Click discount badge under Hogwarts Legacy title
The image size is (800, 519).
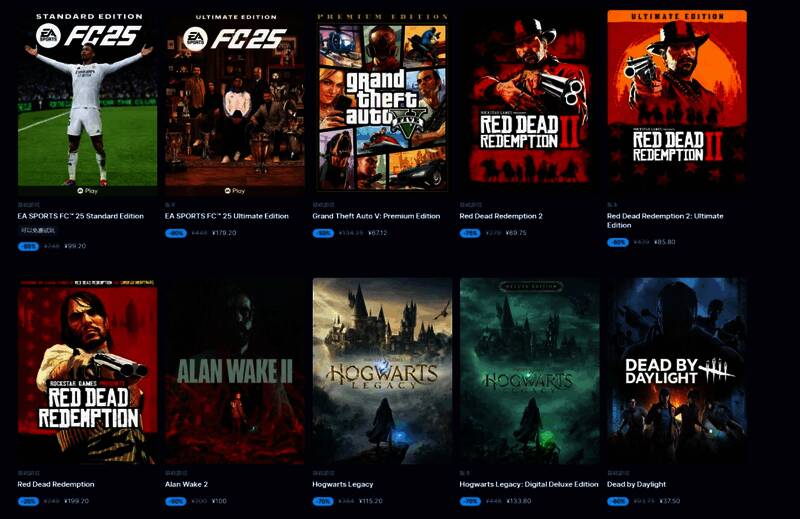(323, 502)
